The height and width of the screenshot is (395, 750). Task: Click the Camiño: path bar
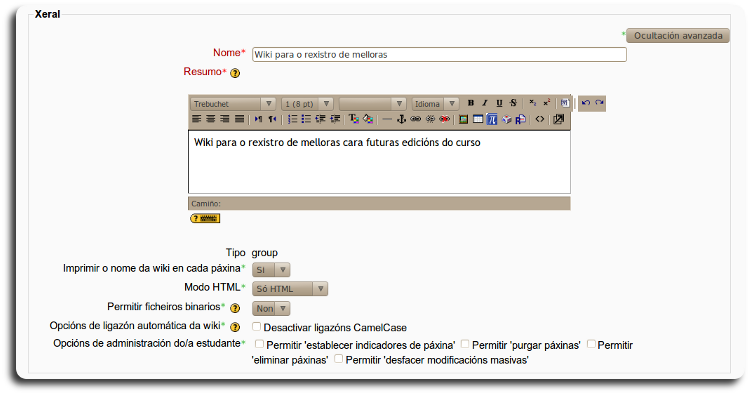pos(379,204)
